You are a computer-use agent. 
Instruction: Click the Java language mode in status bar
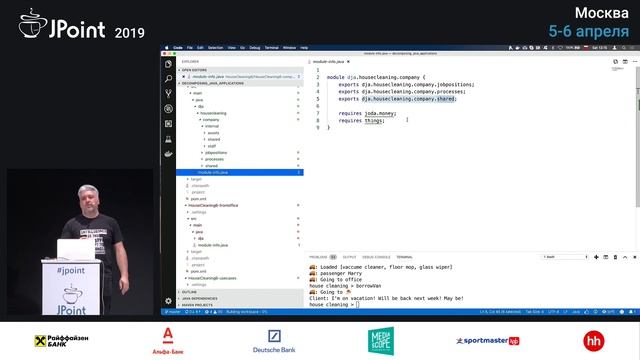(576, 312)
